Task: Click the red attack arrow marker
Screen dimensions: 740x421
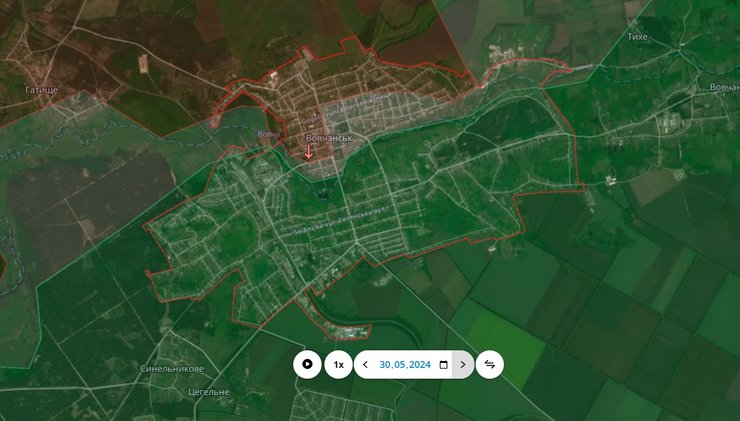Action: point(308,152)
